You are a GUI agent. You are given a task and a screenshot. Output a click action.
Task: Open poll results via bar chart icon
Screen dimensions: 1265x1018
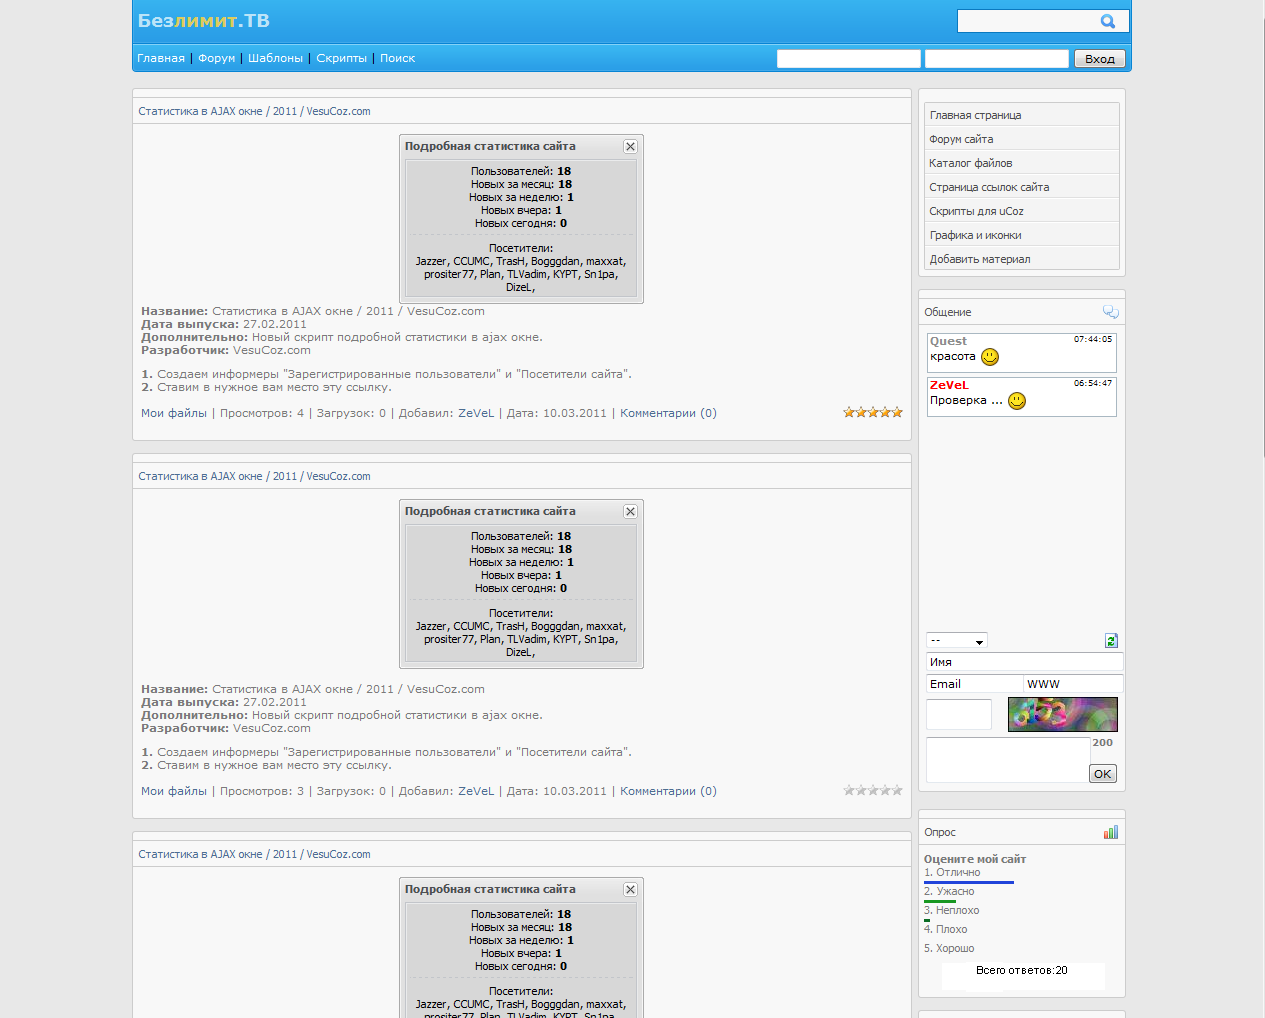pyautogui.click(x=1110, y=832)
